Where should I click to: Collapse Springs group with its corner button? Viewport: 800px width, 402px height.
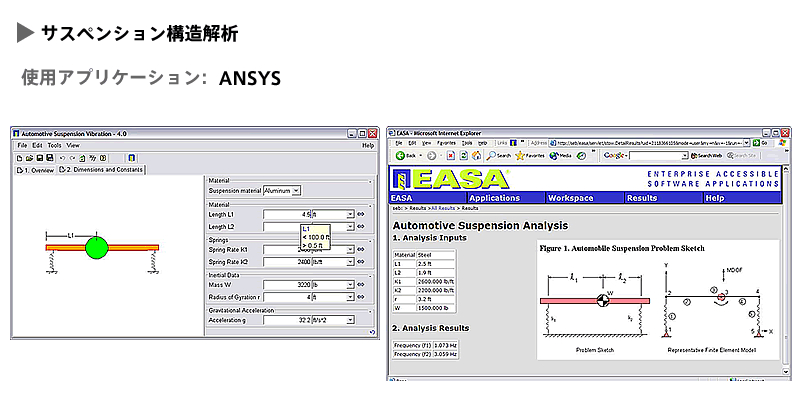[370, 240]
